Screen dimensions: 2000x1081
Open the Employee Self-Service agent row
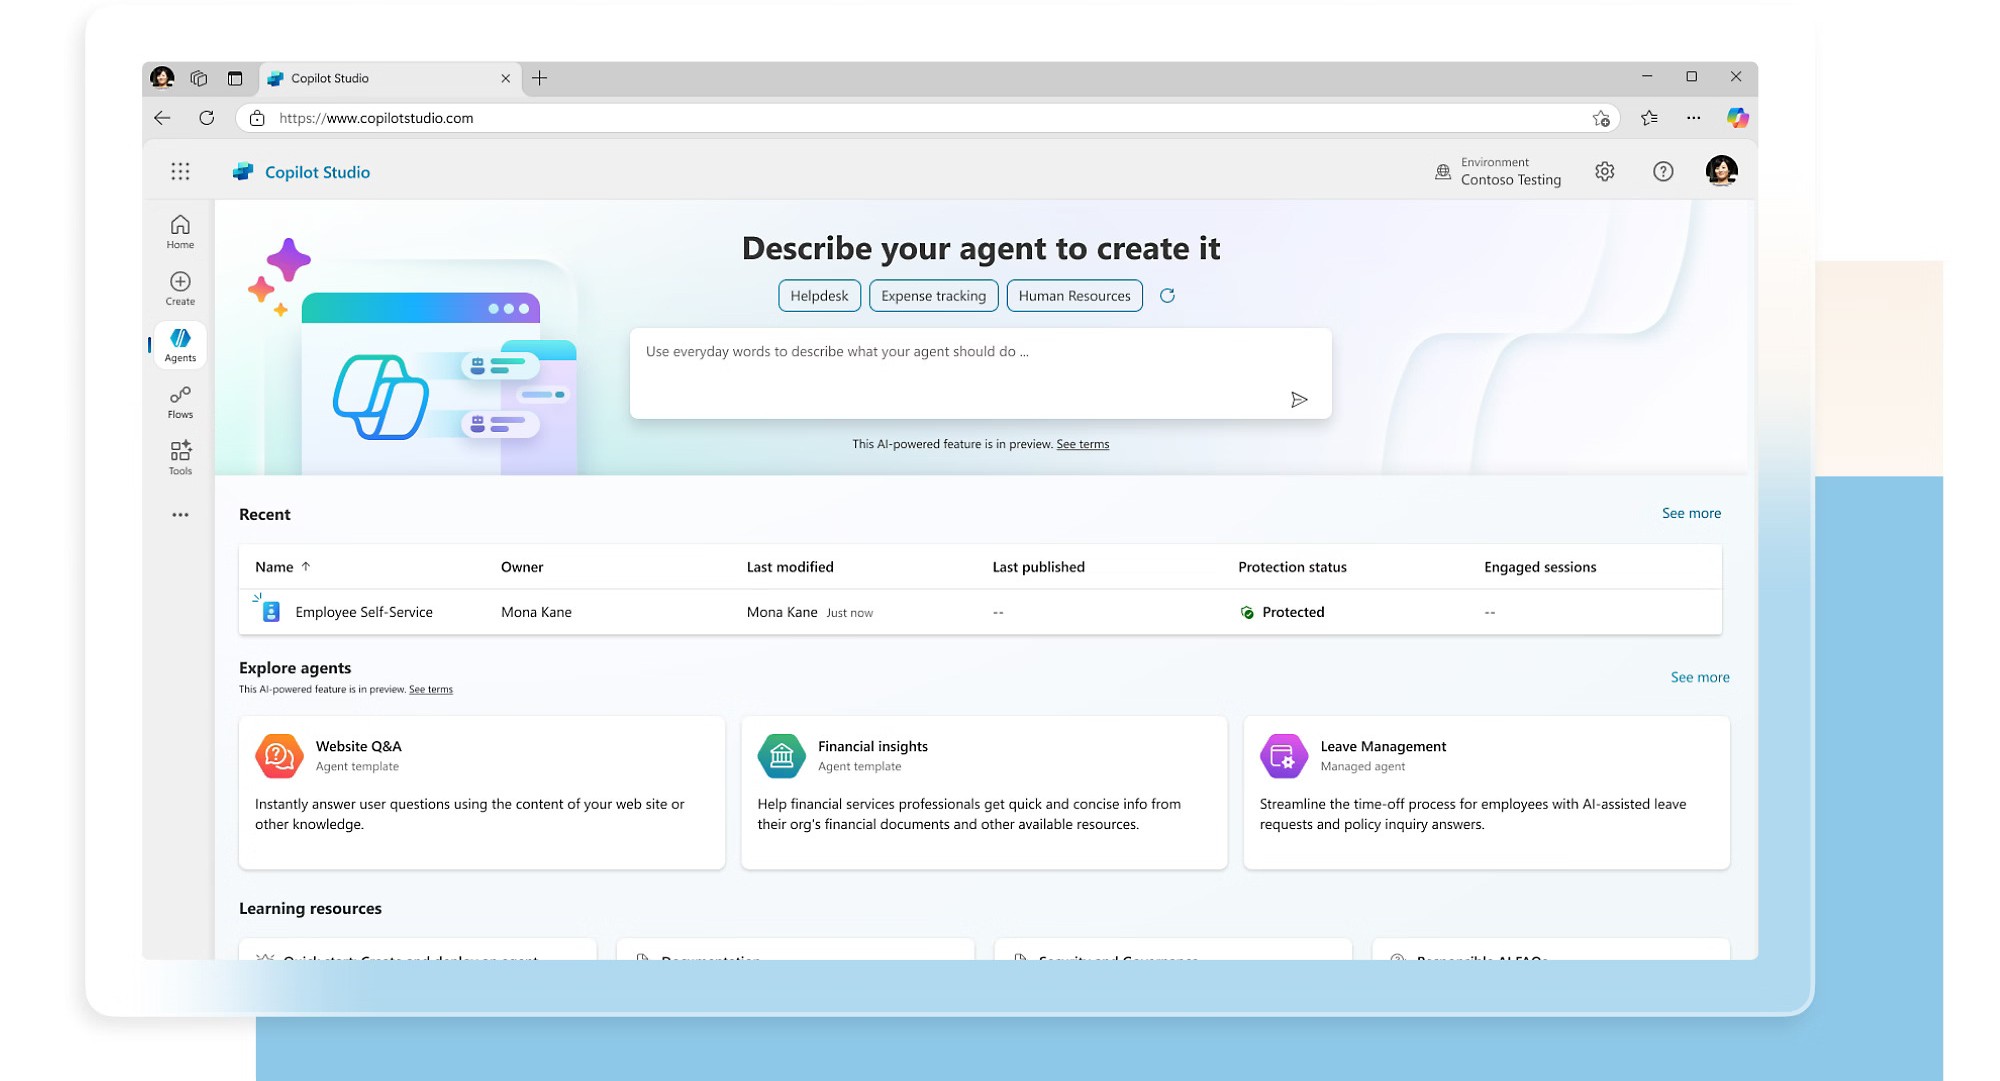(363, 612)
